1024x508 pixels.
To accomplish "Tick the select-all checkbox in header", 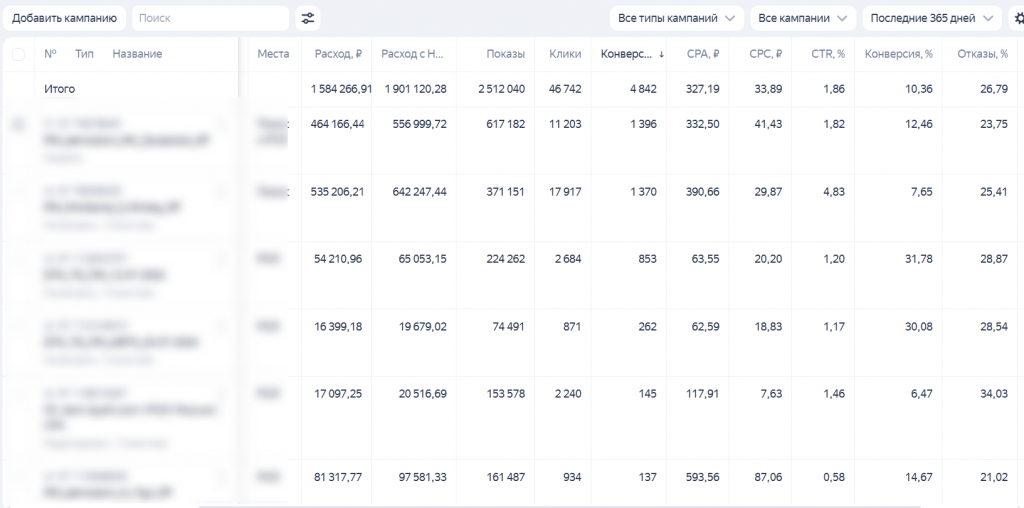I will pyautogui.click(x=18, y=54).
